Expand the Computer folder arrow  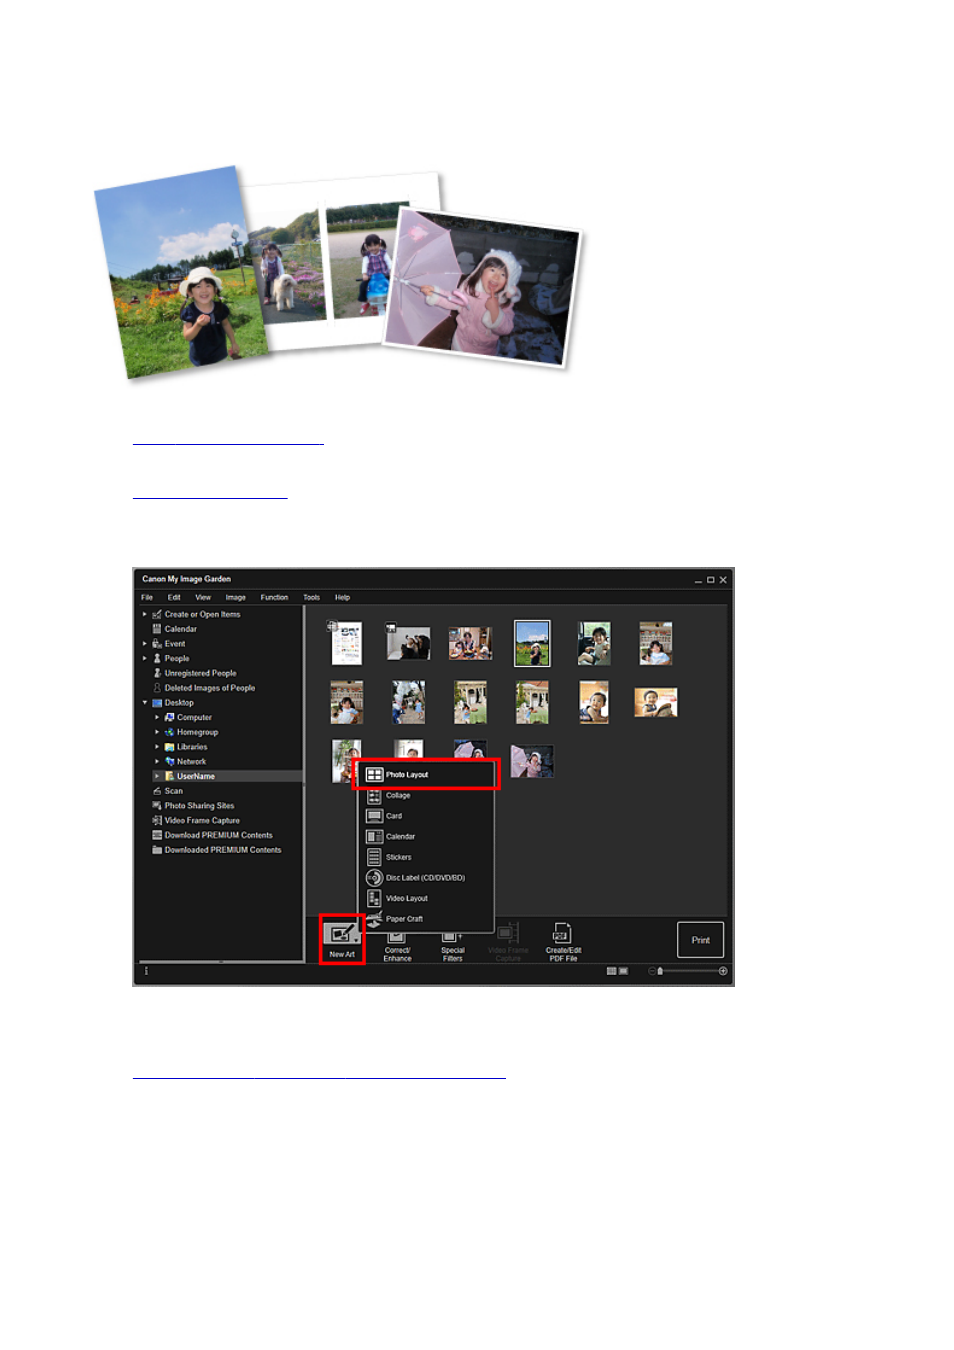point(157,718)
